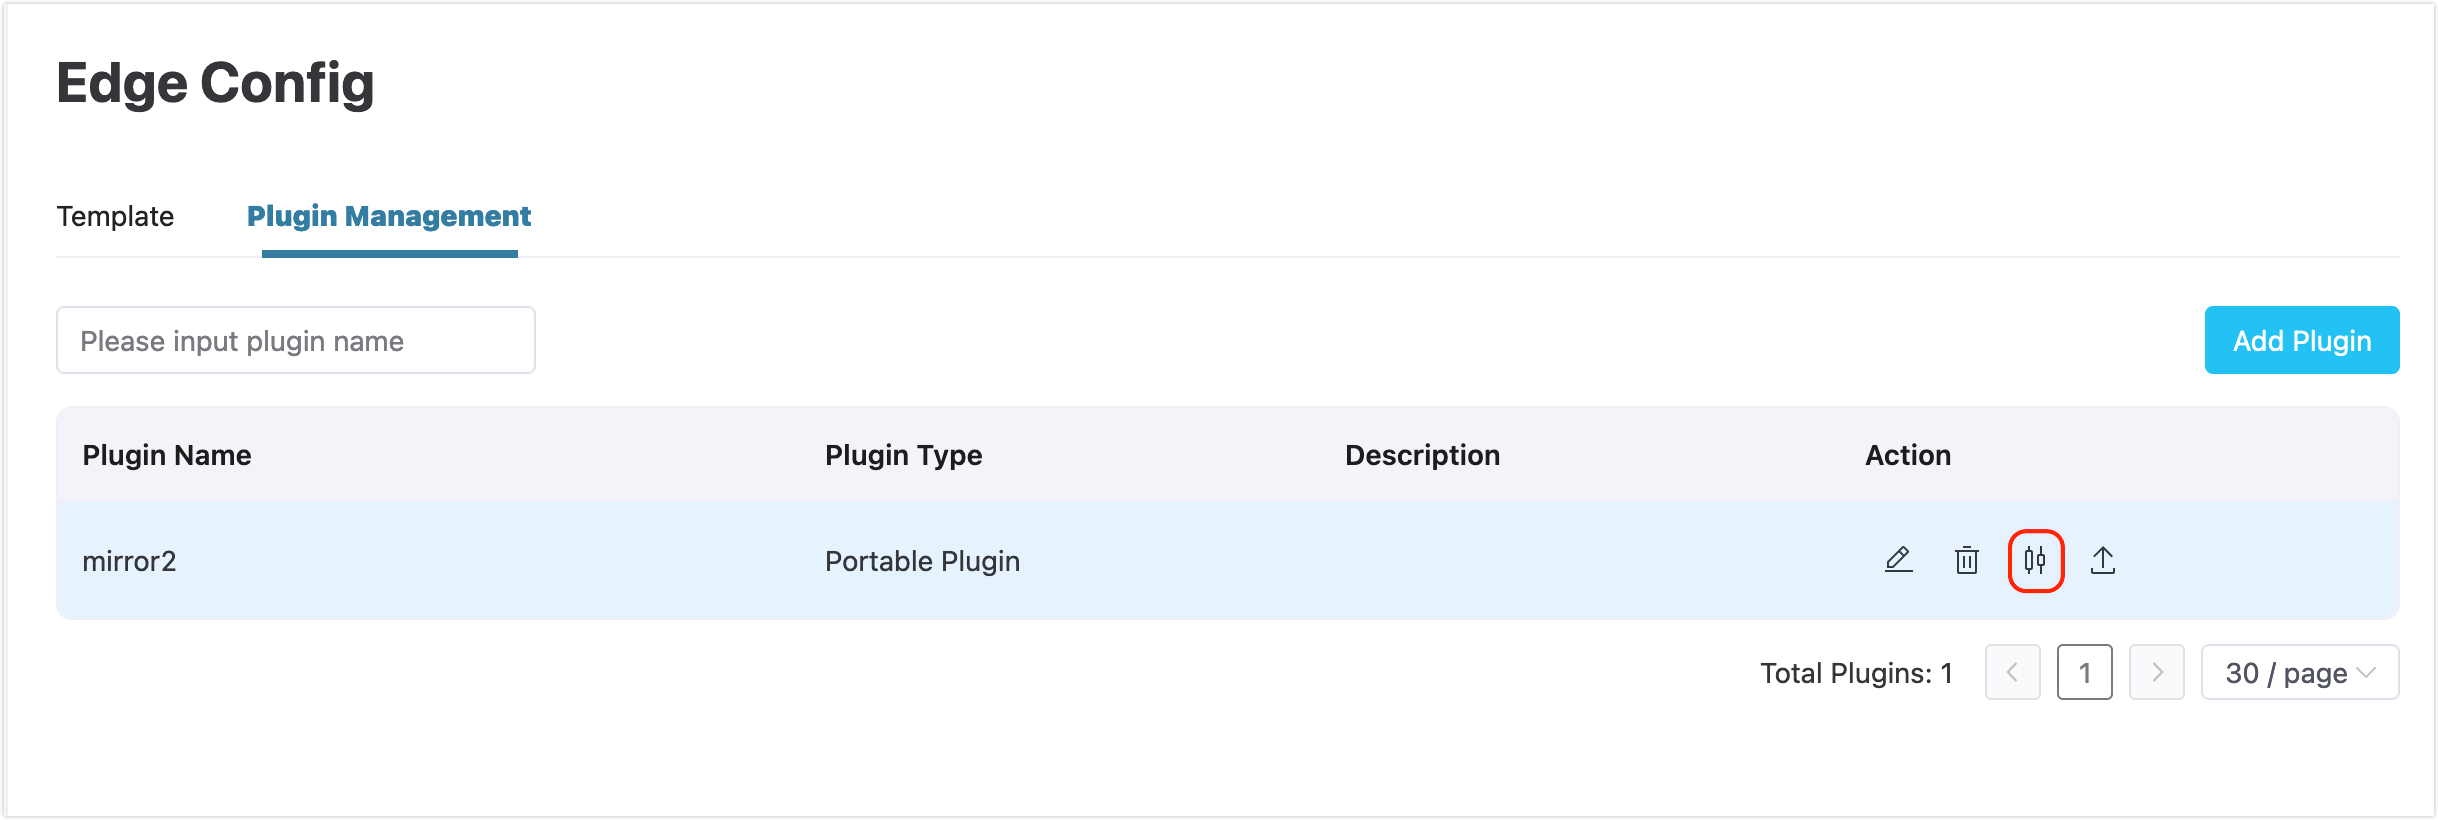Click the Total Plugins count label
The width and height of the screenshot is (2438, 820).
1856,673
